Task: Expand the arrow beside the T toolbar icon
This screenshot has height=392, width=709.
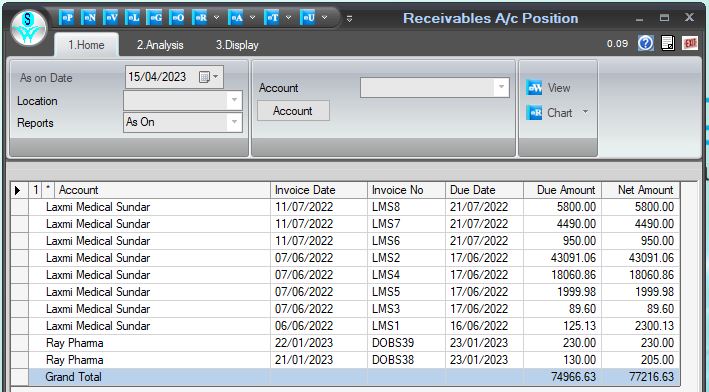Action: [x=288, y=18]
